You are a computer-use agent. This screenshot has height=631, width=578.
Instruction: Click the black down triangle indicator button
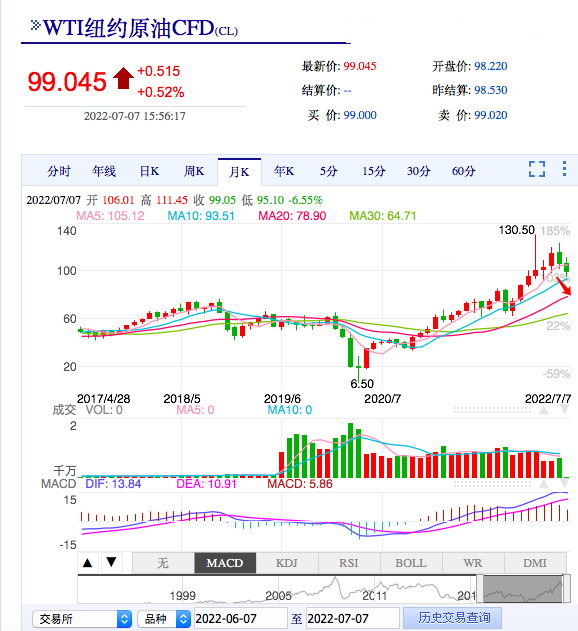click(x=111, y=562)
